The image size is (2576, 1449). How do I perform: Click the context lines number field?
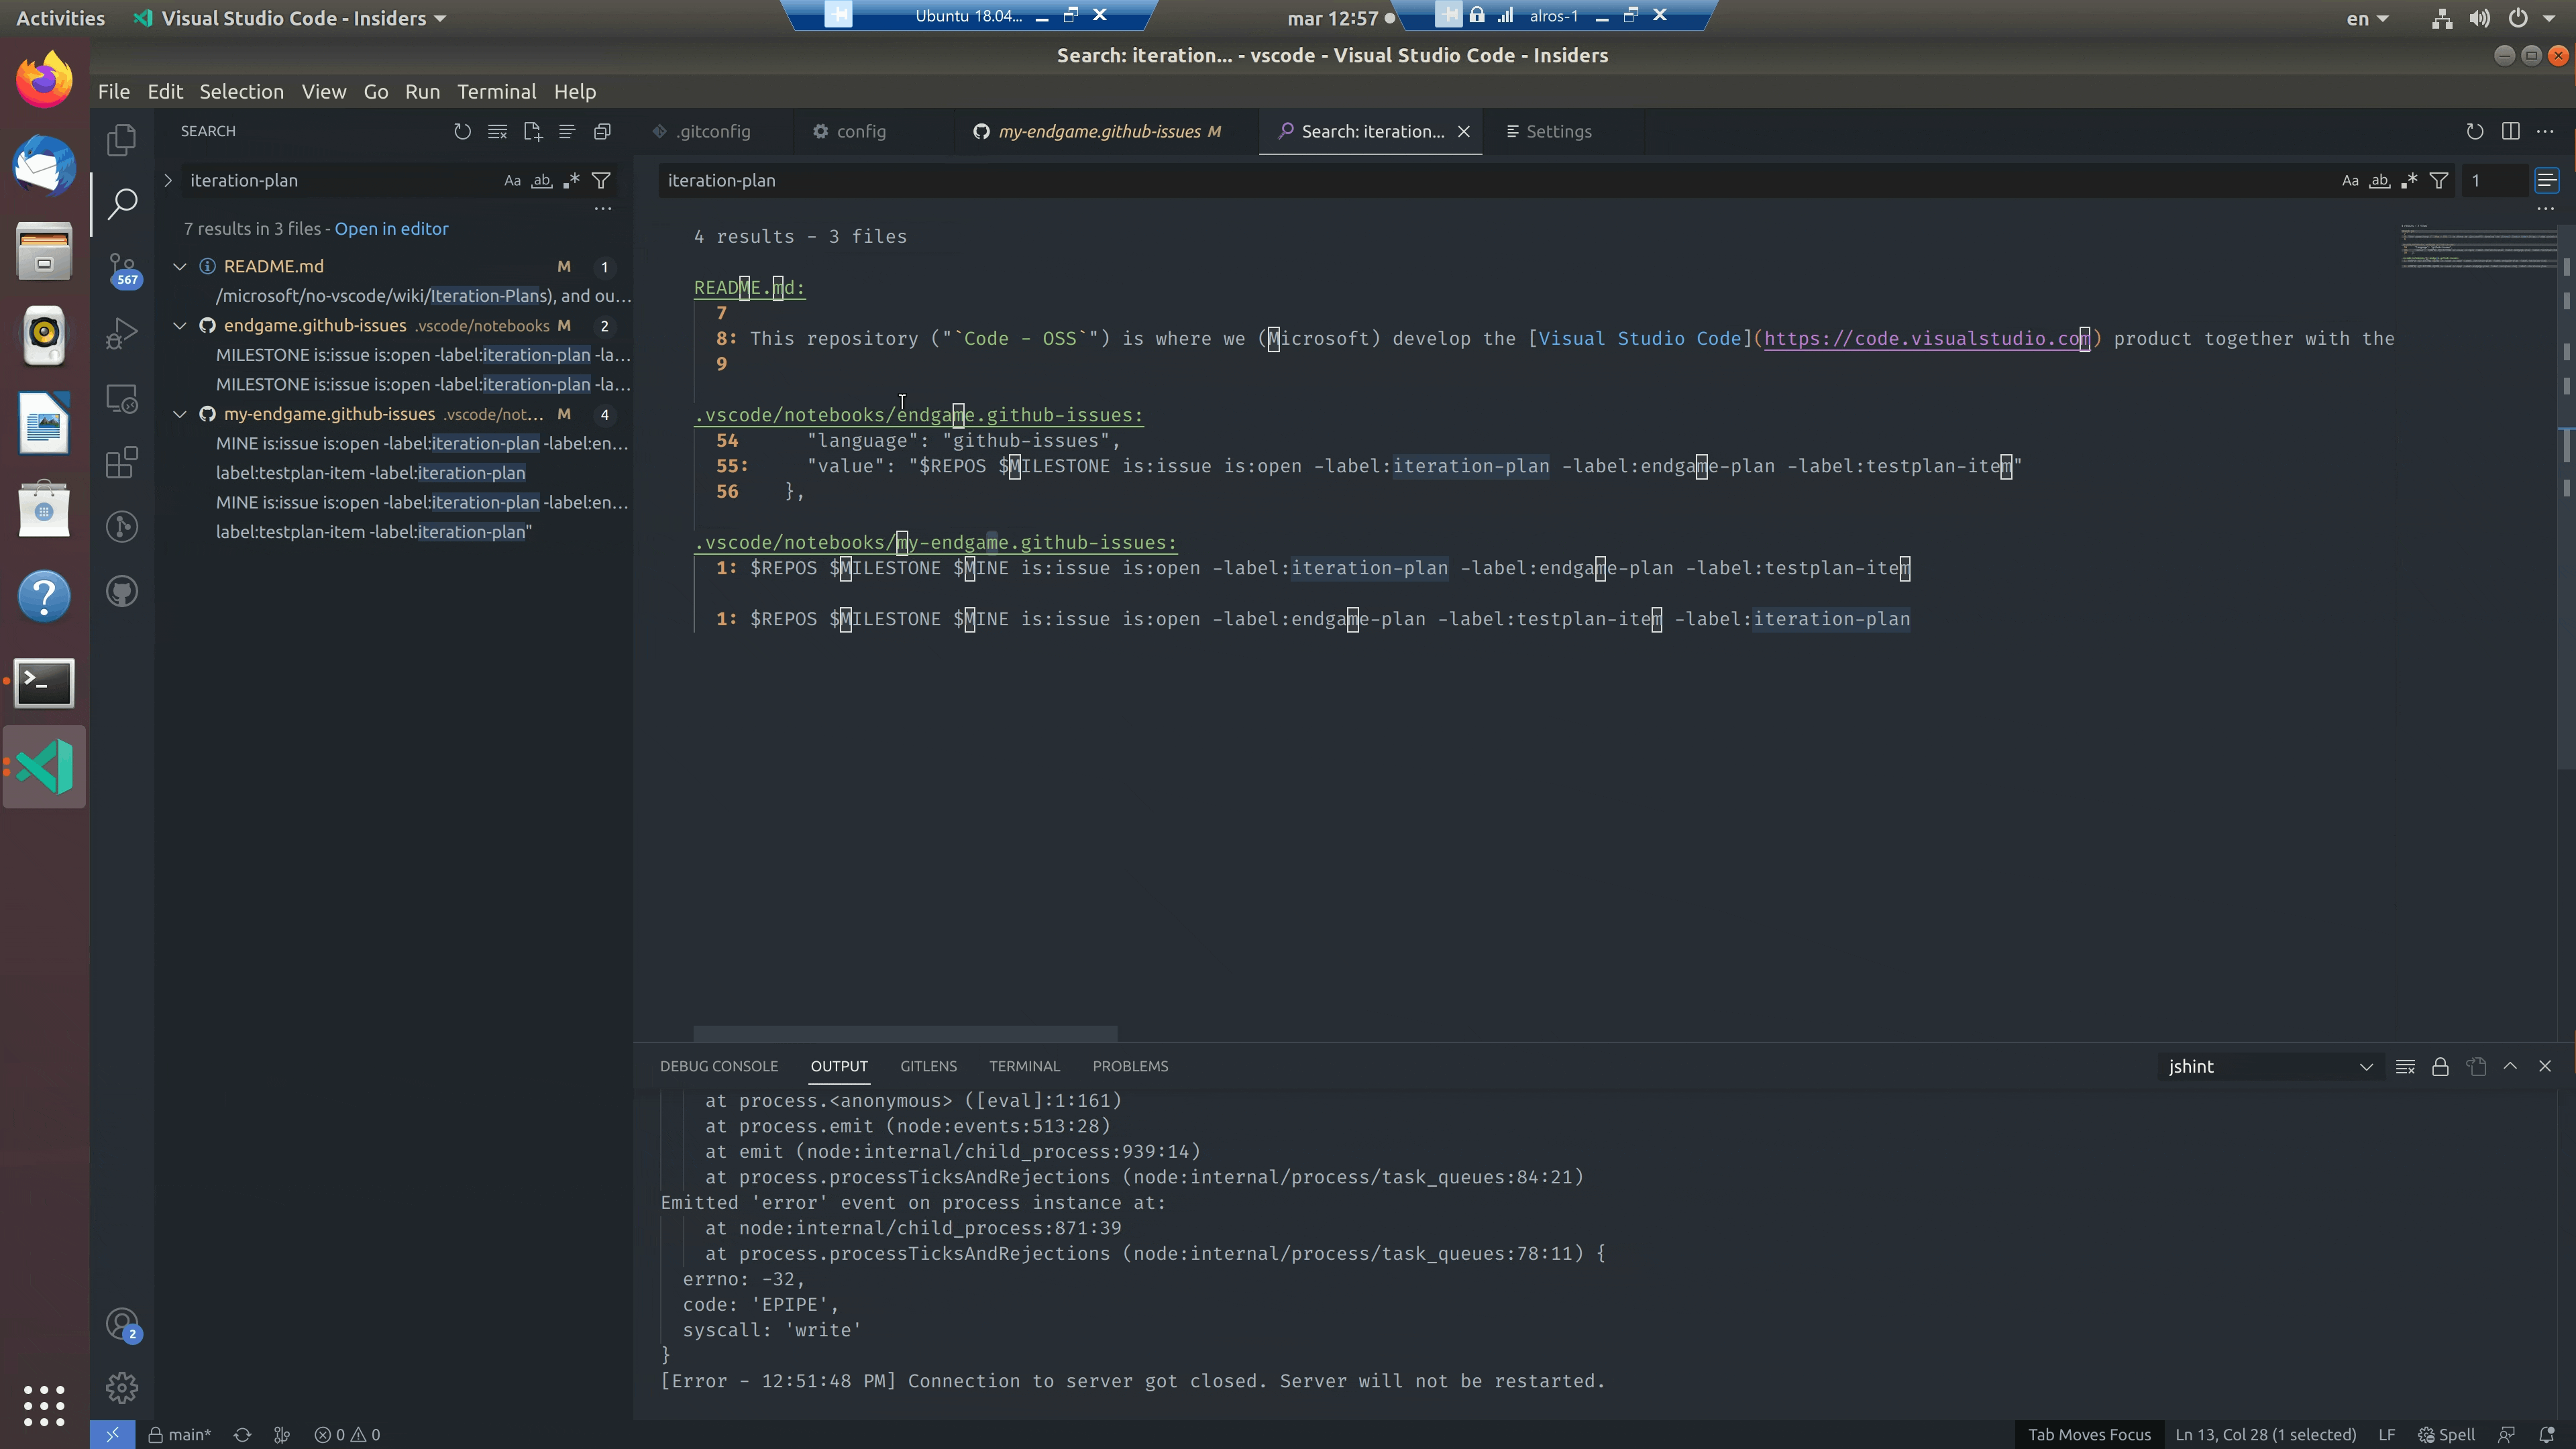point(2494,180)
